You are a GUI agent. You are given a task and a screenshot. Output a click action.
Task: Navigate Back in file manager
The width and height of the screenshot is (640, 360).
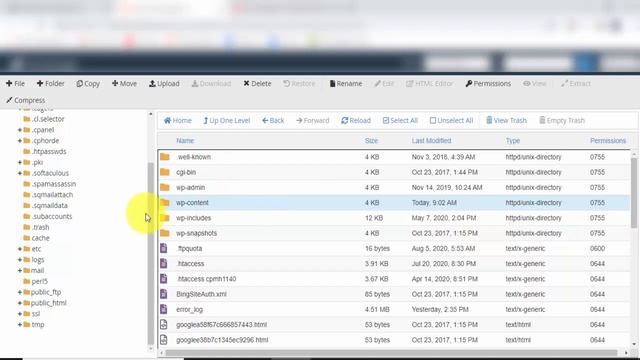click(x=273, y=120)
